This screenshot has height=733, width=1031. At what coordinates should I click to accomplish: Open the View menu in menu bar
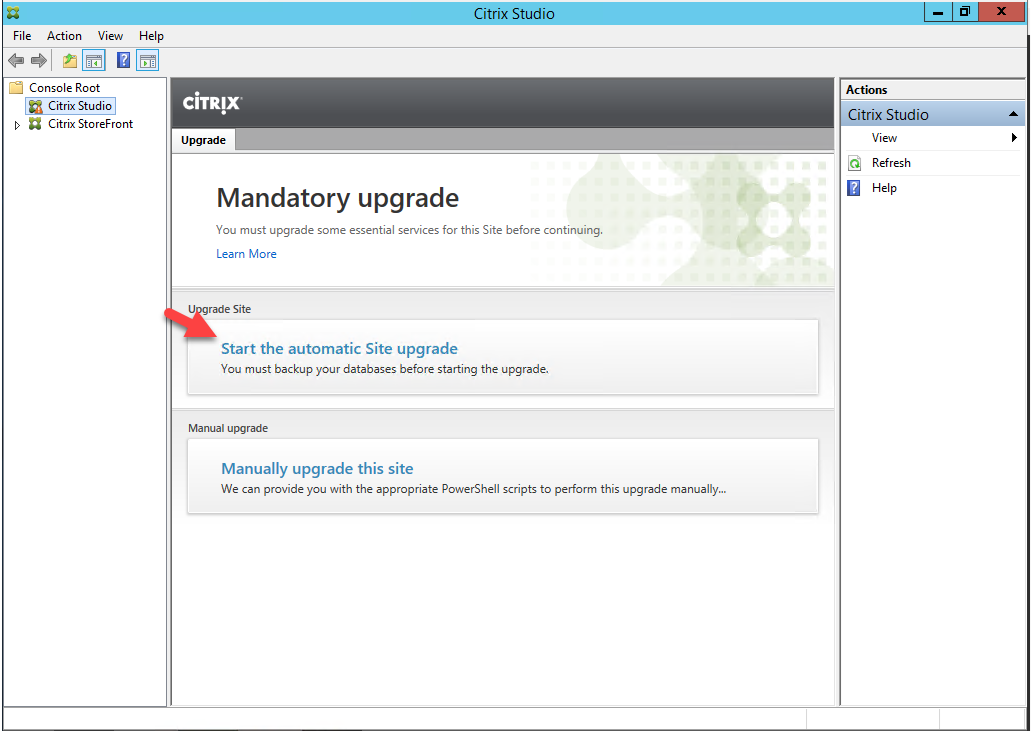pos(110,36)
